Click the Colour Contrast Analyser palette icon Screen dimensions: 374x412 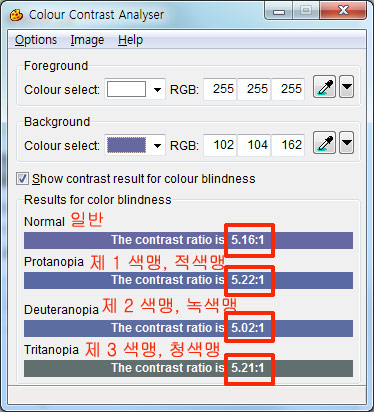click(x=16, y=15)
